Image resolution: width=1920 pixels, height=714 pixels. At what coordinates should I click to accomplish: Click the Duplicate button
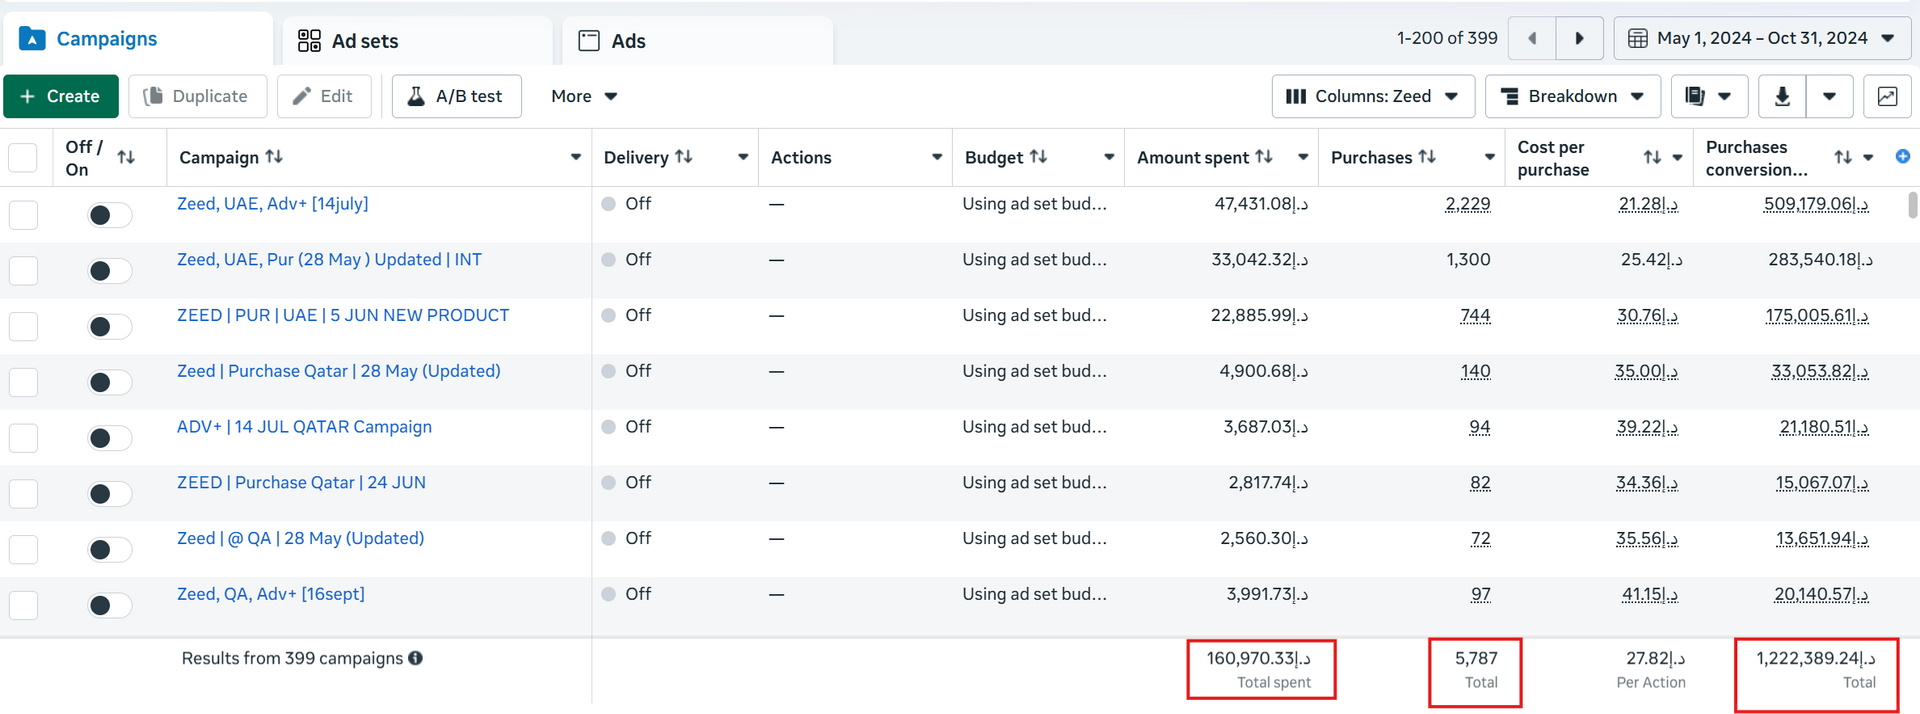(x=198, y=96)
